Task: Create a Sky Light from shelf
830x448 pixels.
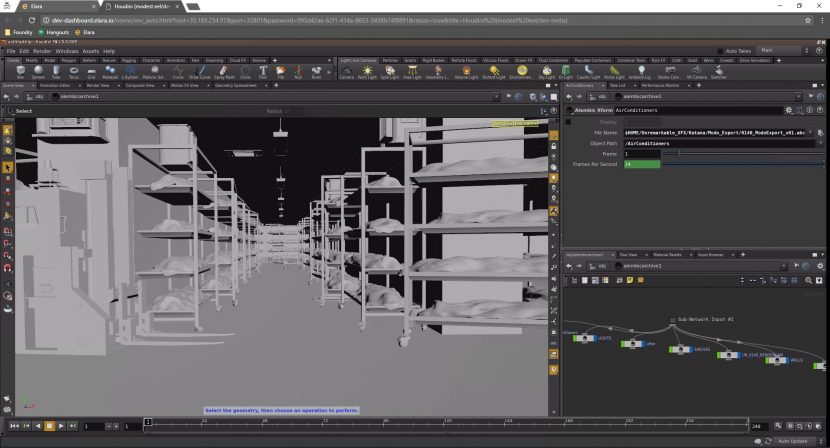Action: pos(547,72)
